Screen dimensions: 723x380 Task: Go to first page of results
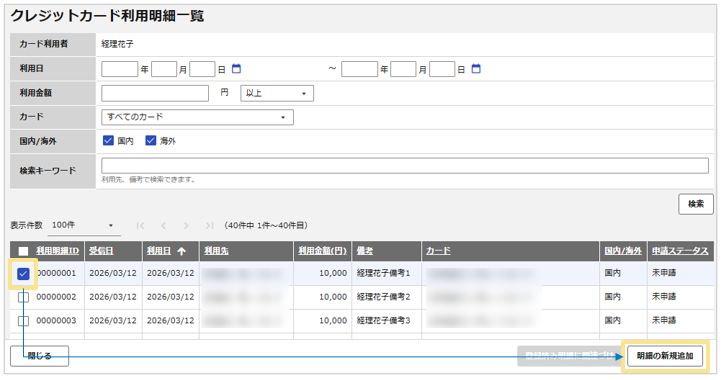tap(141, 226)
